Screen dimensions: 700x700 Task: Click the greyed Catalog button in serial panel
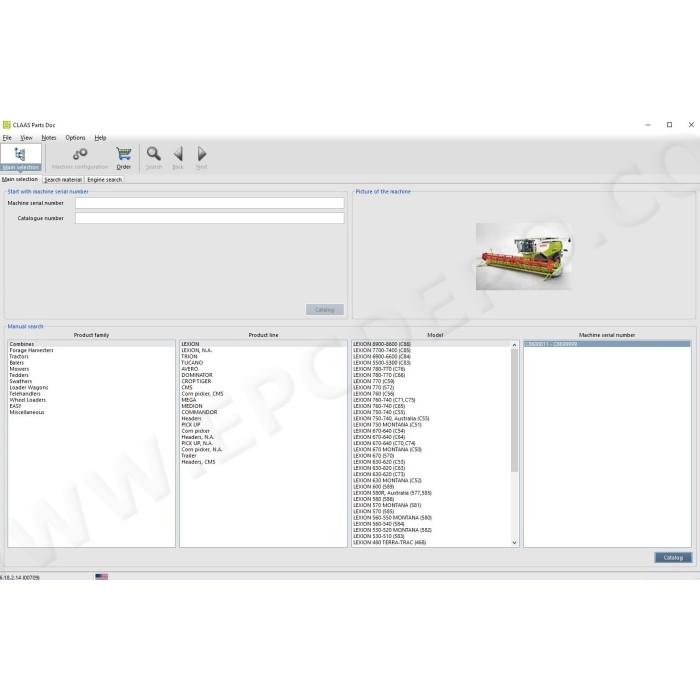coord(325,309)
